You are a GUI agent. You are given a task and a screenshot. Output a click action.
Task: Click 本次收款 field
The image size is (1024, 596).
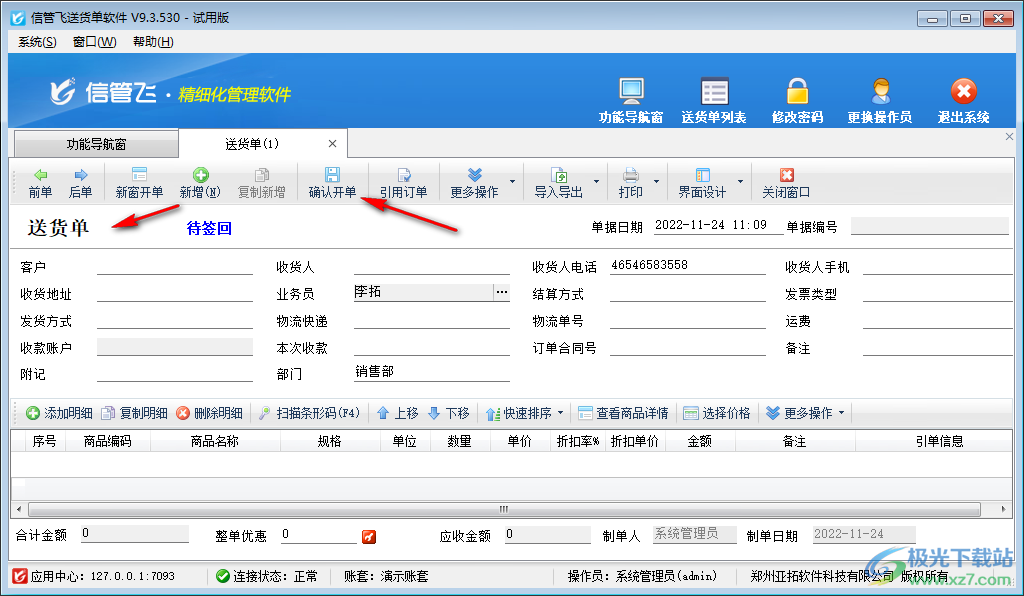pyautogui.click(x=432, y=347)
